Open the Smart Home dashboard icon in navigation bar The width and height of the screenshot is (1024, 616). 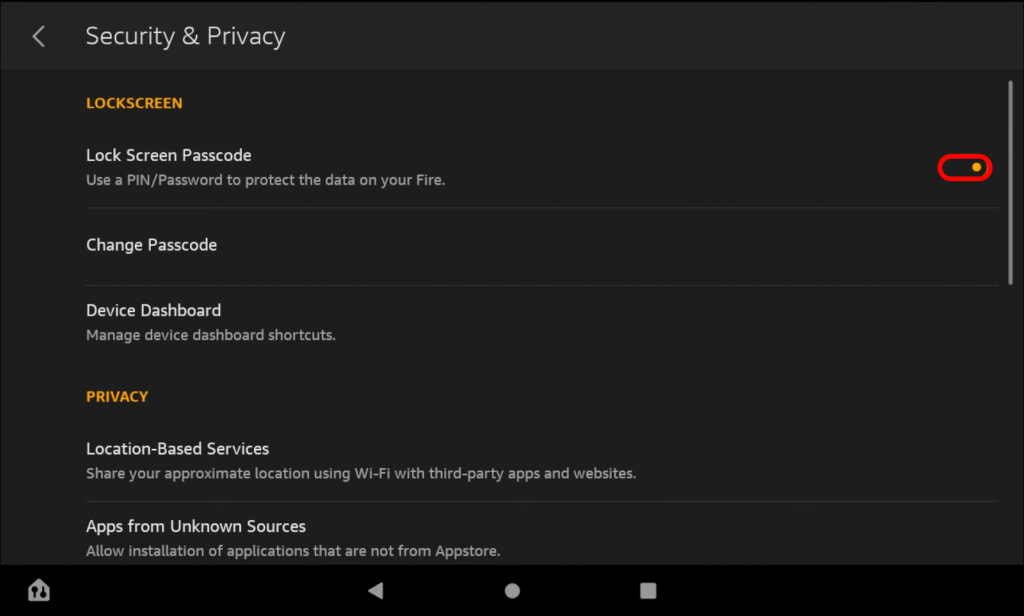[x=38, y=590]
